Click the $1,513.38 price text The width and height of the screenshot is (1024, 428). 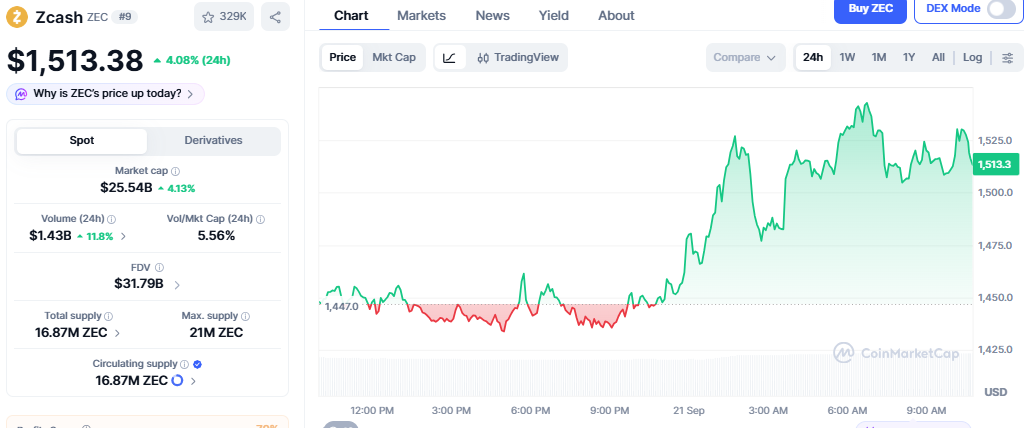74,61
